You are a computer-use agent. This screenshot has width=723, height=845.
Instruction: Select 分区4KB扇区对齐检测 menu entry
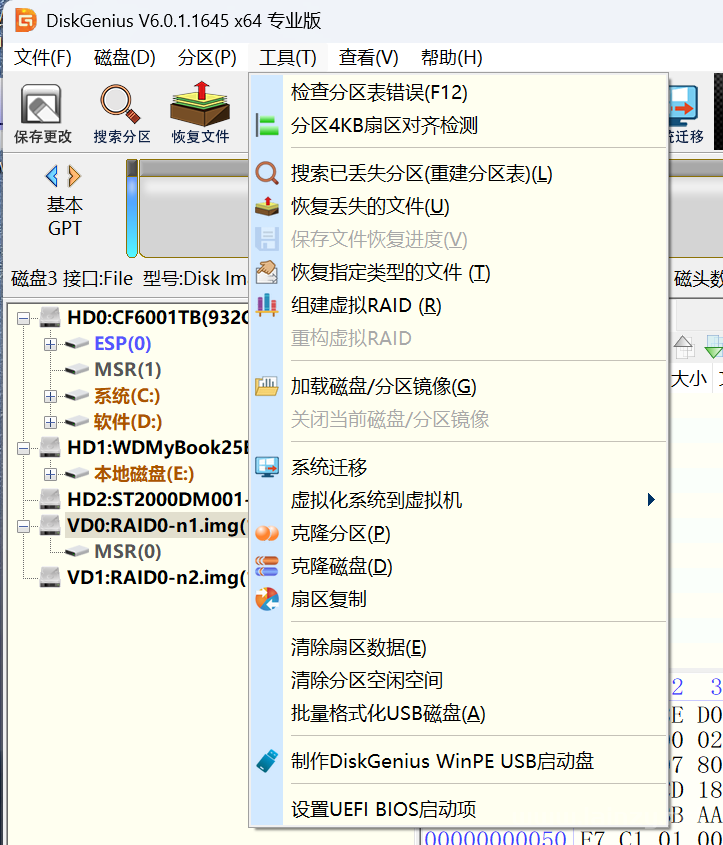384,126
